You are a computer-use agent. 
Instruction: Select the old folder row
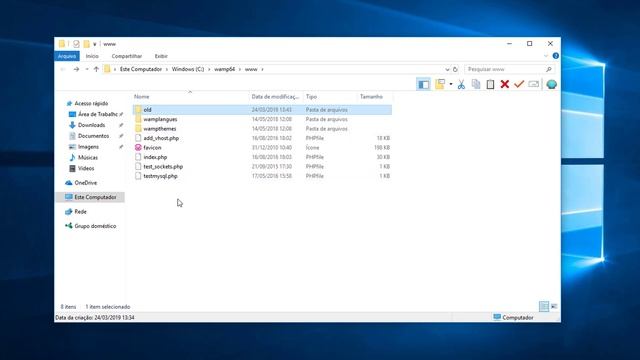pyautogui.click(x=262, y=110)
